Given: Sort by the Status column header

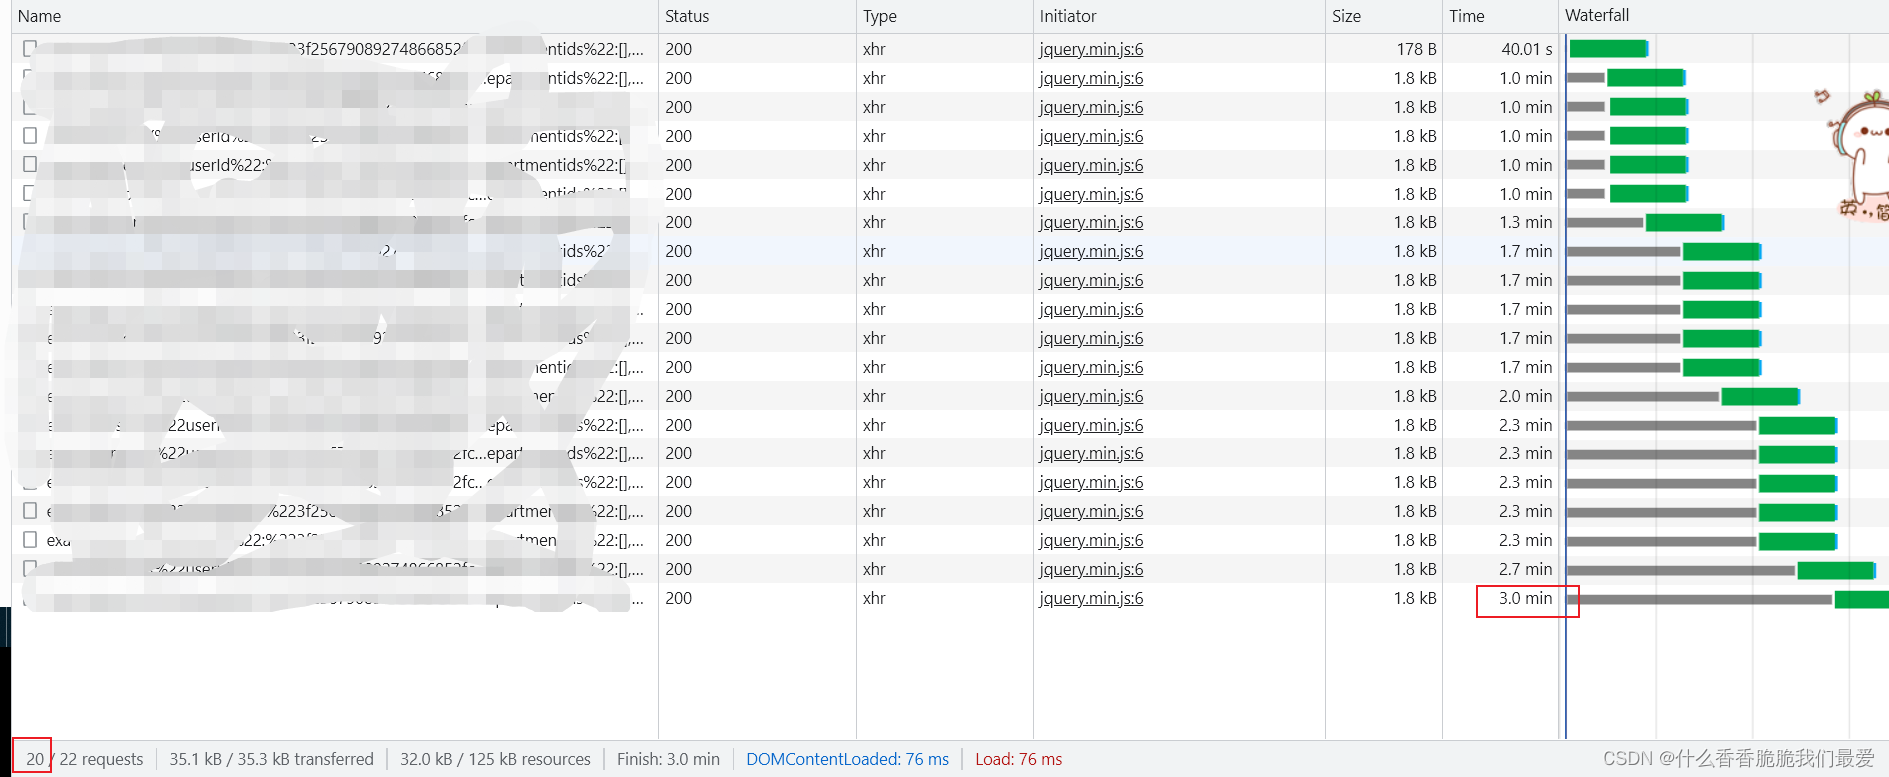Looking at the screenshot, I should tap(687, 16).
